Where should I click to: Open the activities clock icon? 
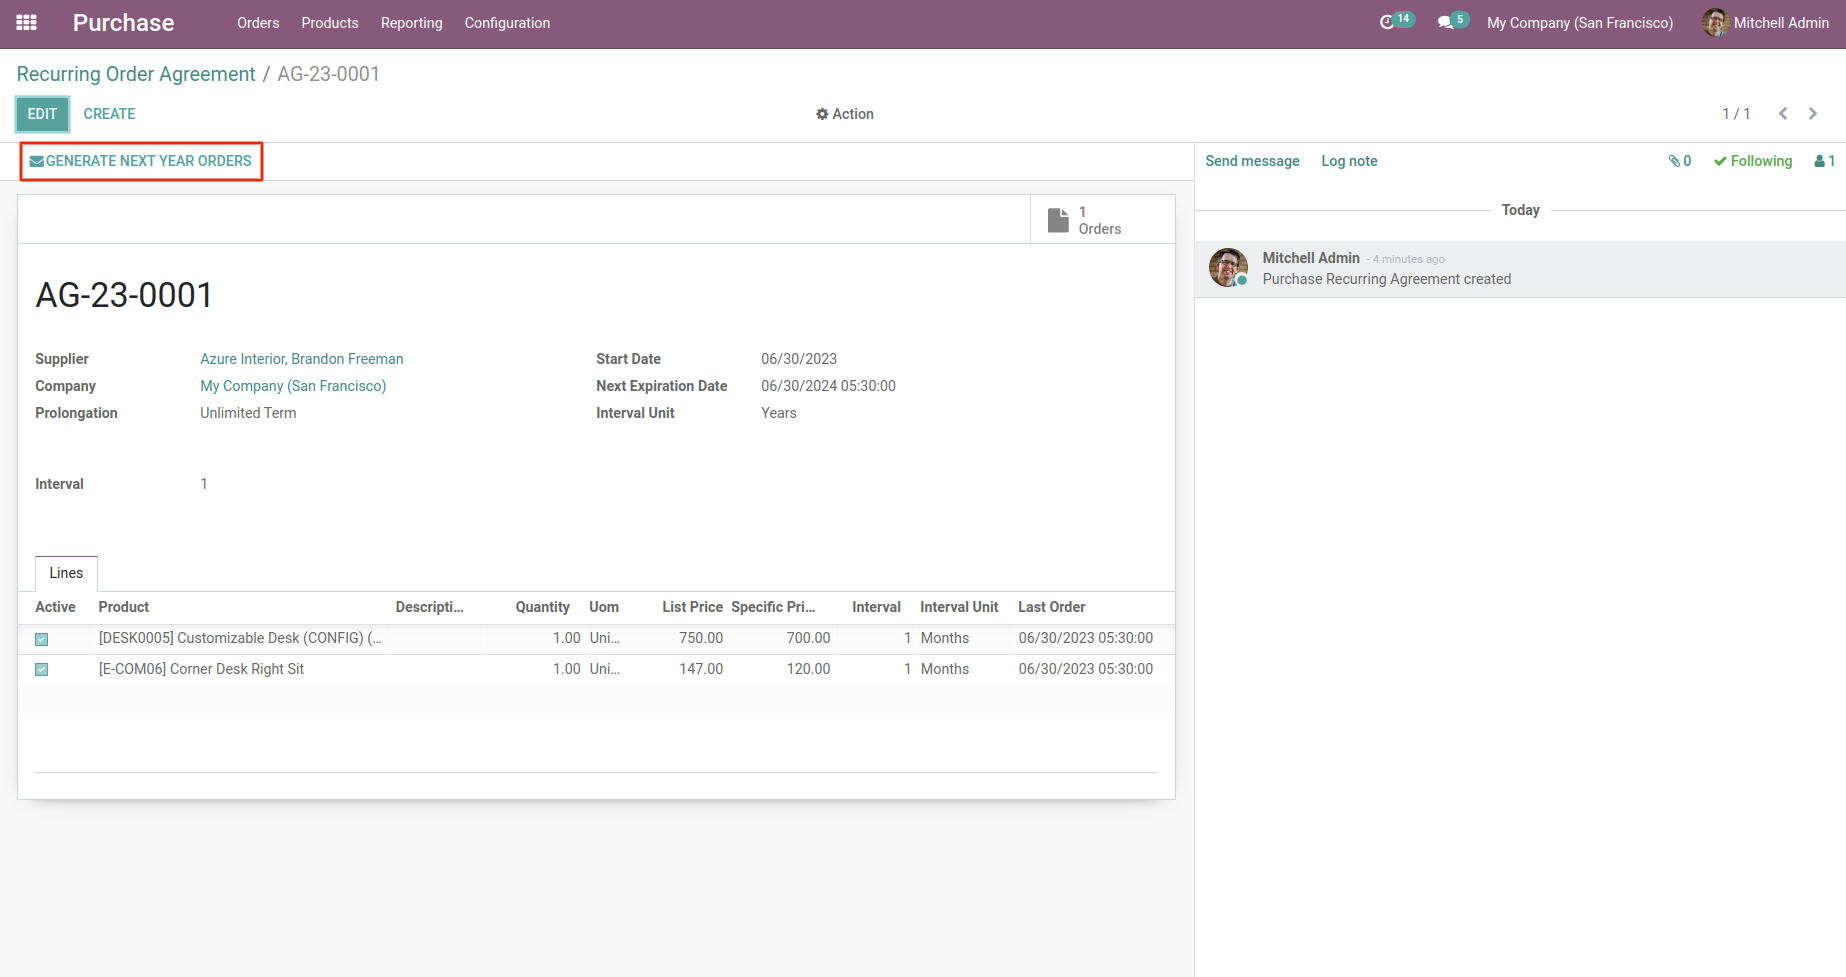[1387, 22]
